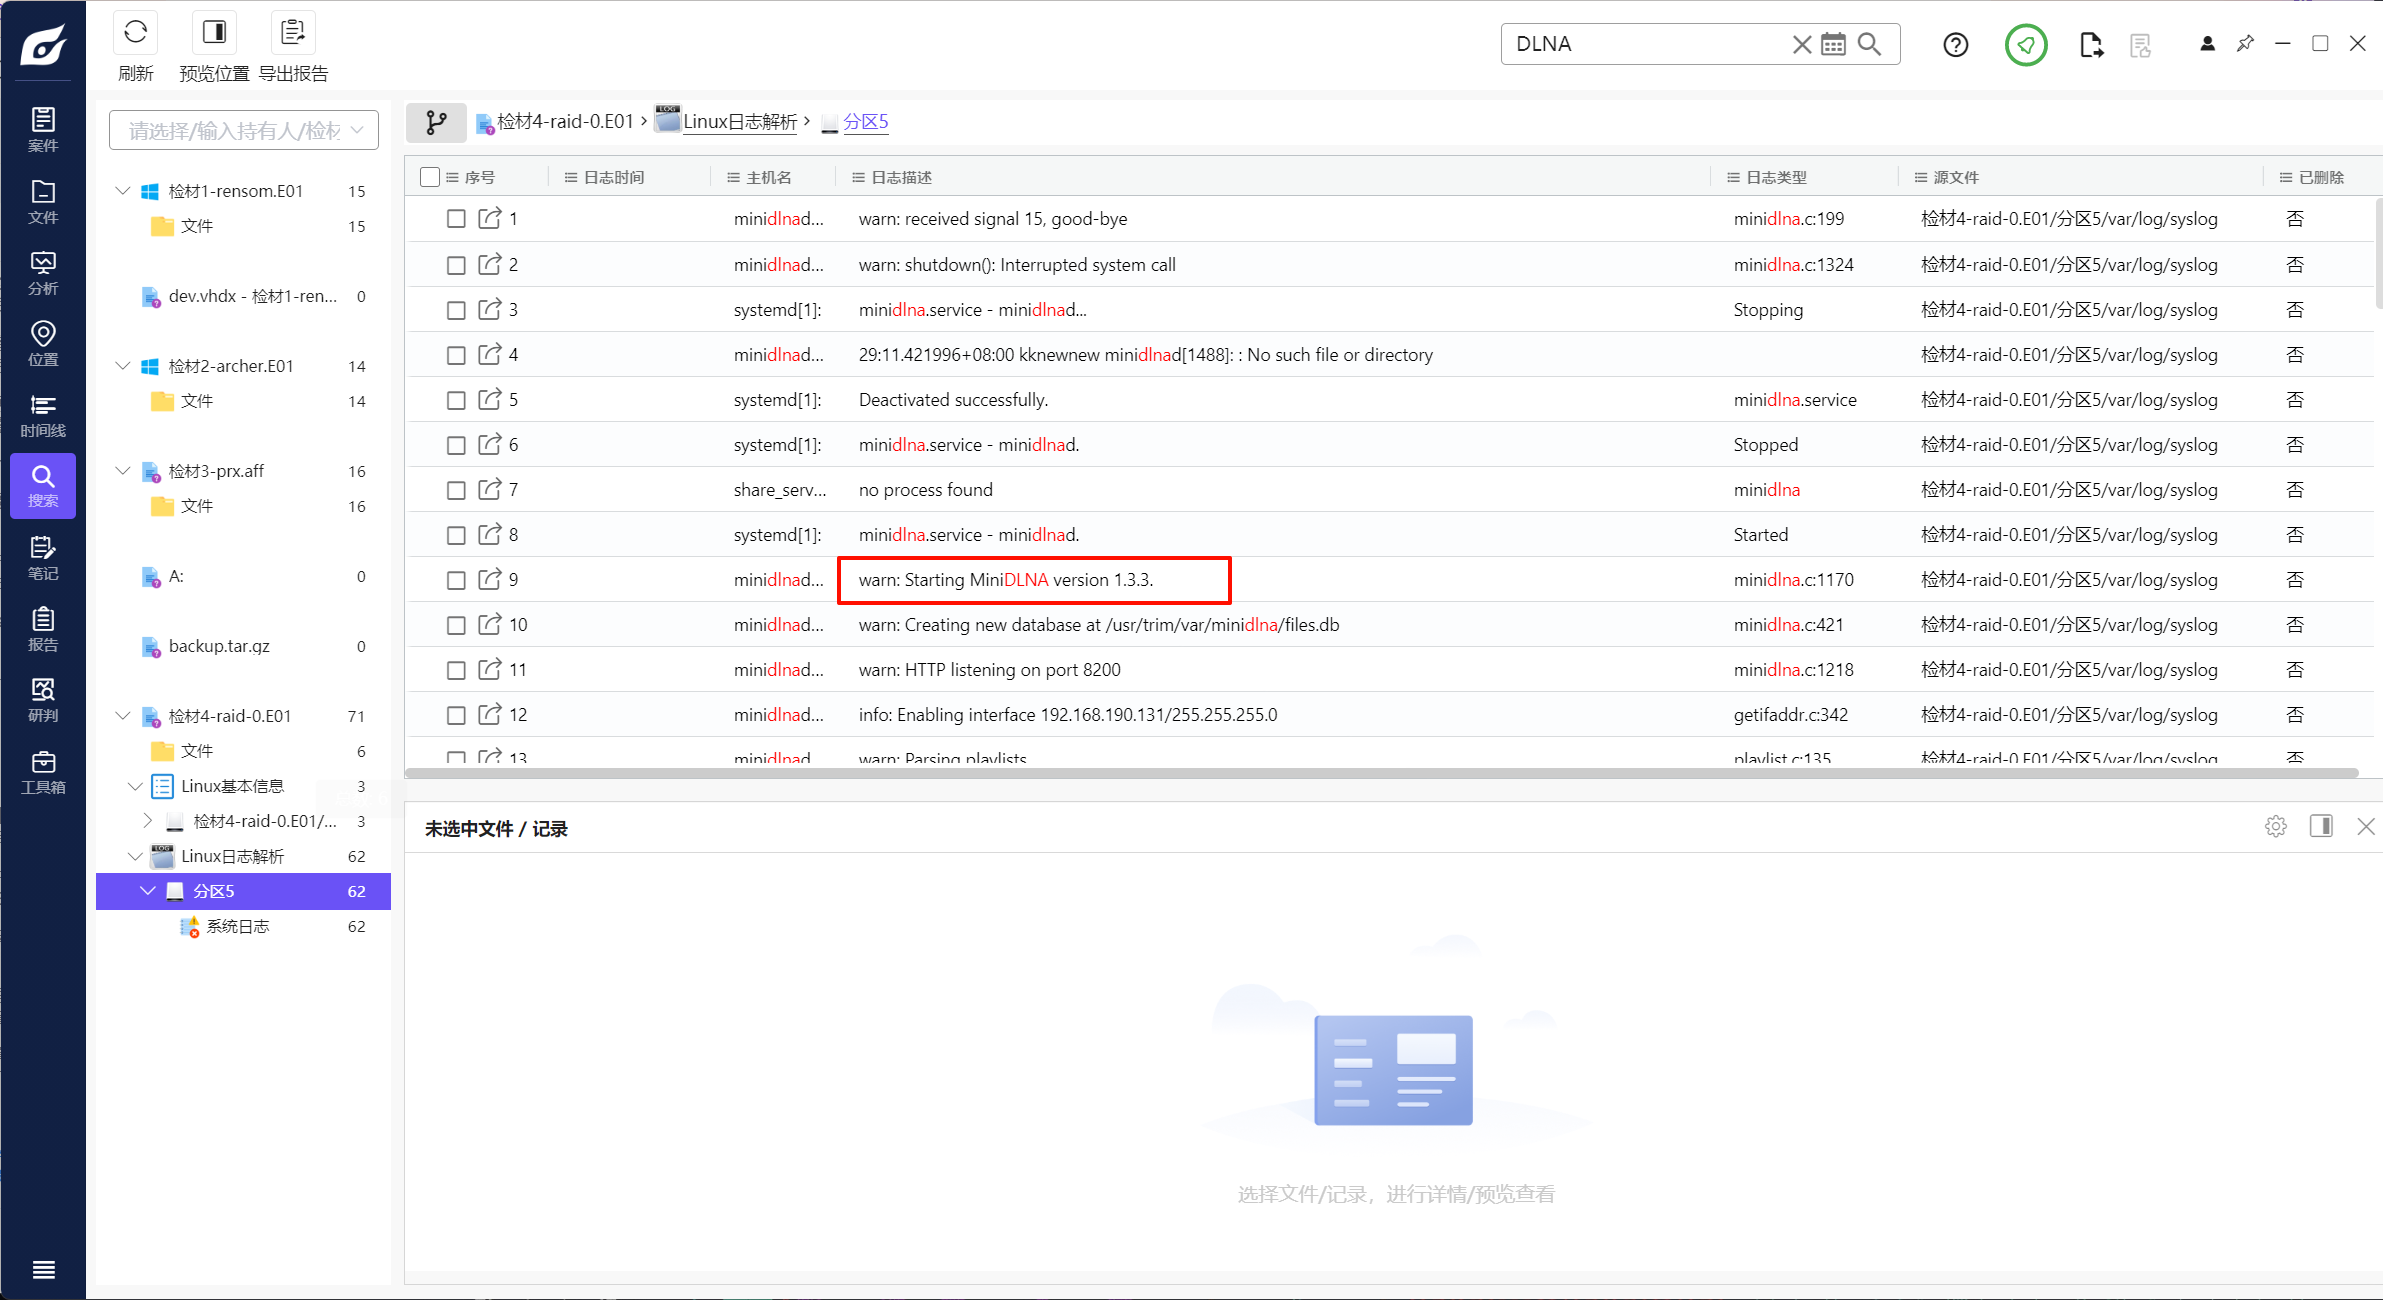Click the Refresh (刷新) toolbar icon

tap(135, 33)
